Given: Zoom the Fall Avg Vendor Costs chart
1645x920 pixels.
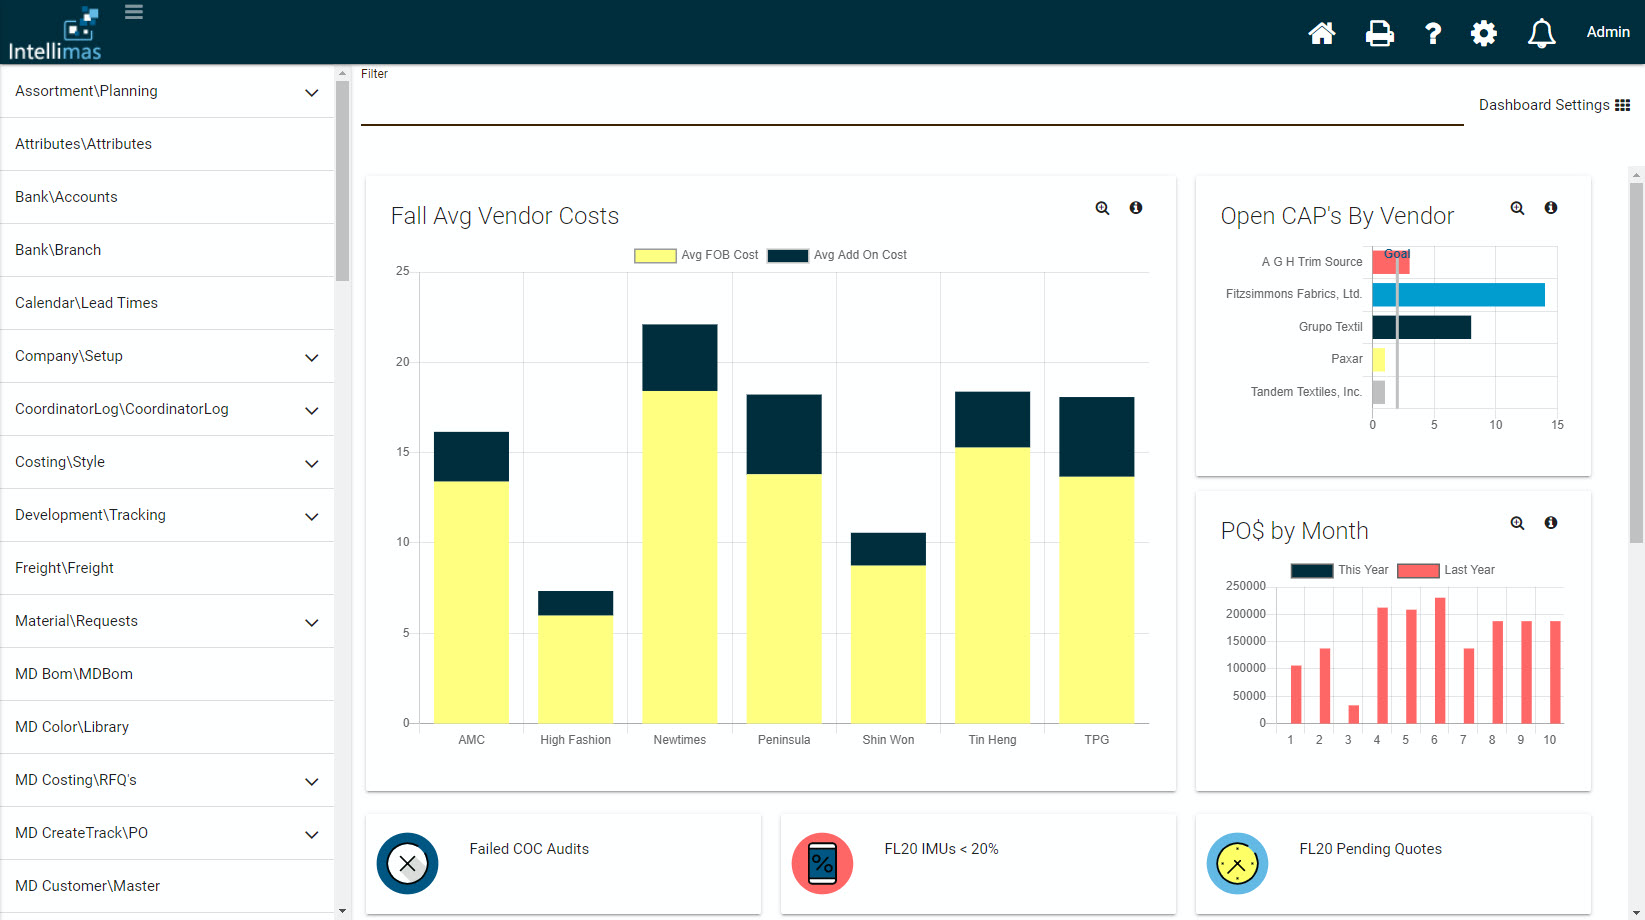Looking at the screenshot, I should [1101, 208].
